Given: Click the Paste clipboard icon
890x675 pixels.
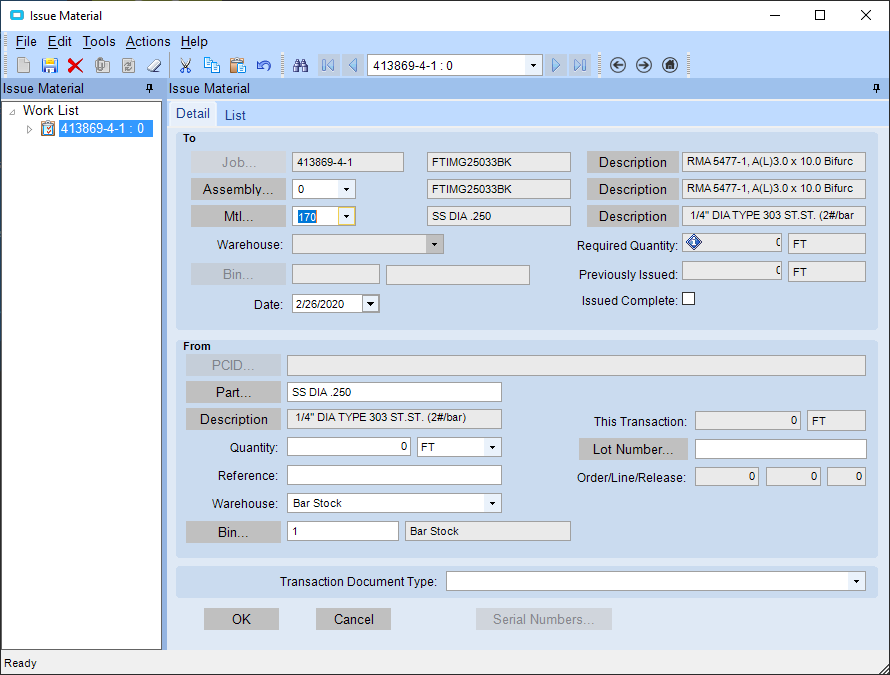Looking at the screenshot, I should point(238,65).
